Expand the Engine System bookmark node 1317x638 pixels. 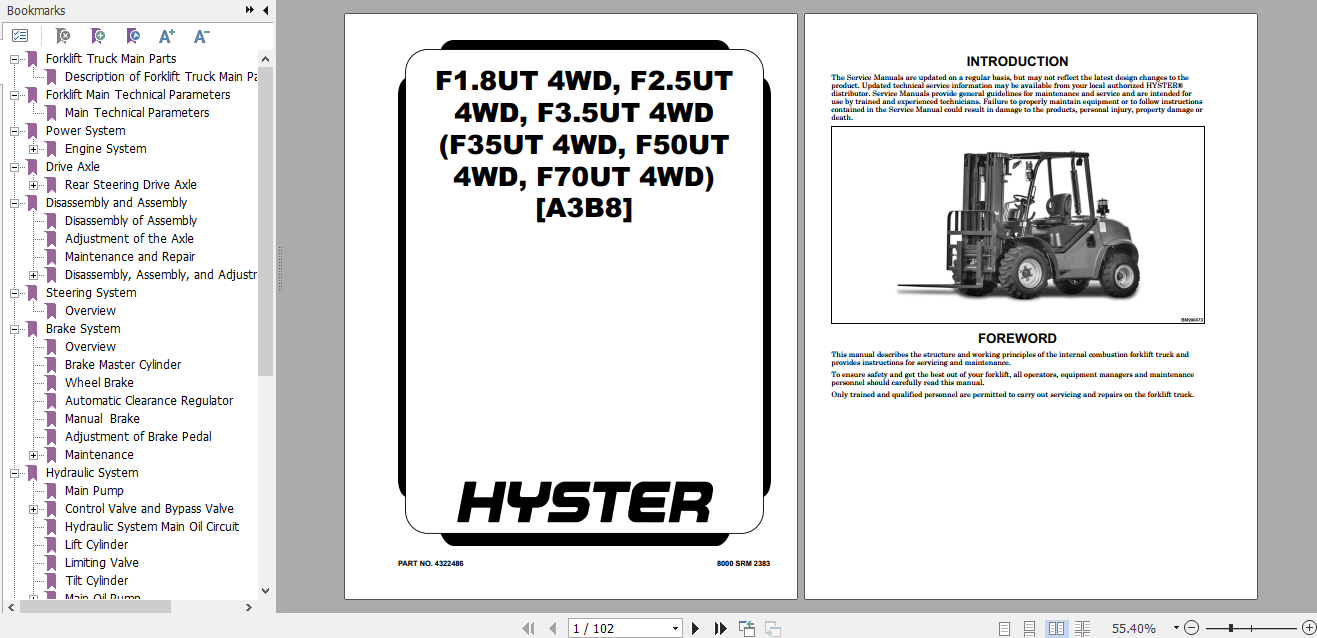(x=33, y=148)
